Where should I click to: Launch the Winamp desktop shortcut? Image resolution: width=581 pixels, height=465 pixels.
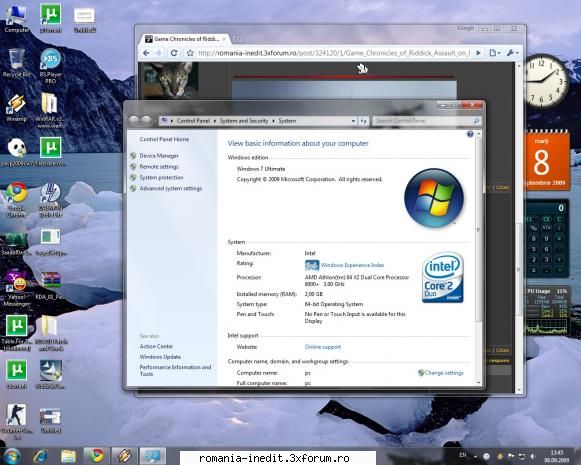(16, 107)
